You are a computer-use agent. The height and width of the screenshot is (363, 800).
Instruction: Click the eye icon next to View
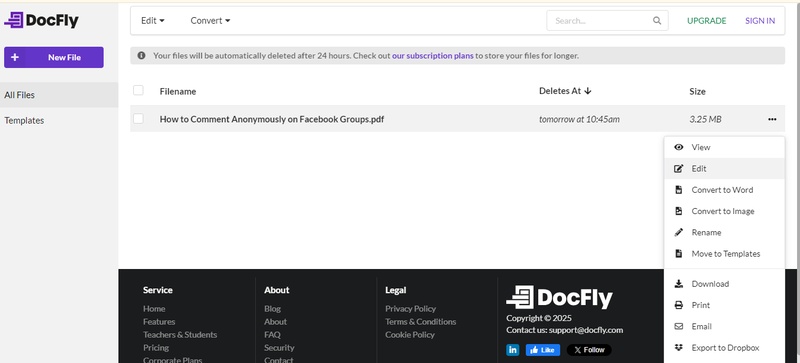click(679, 147)
